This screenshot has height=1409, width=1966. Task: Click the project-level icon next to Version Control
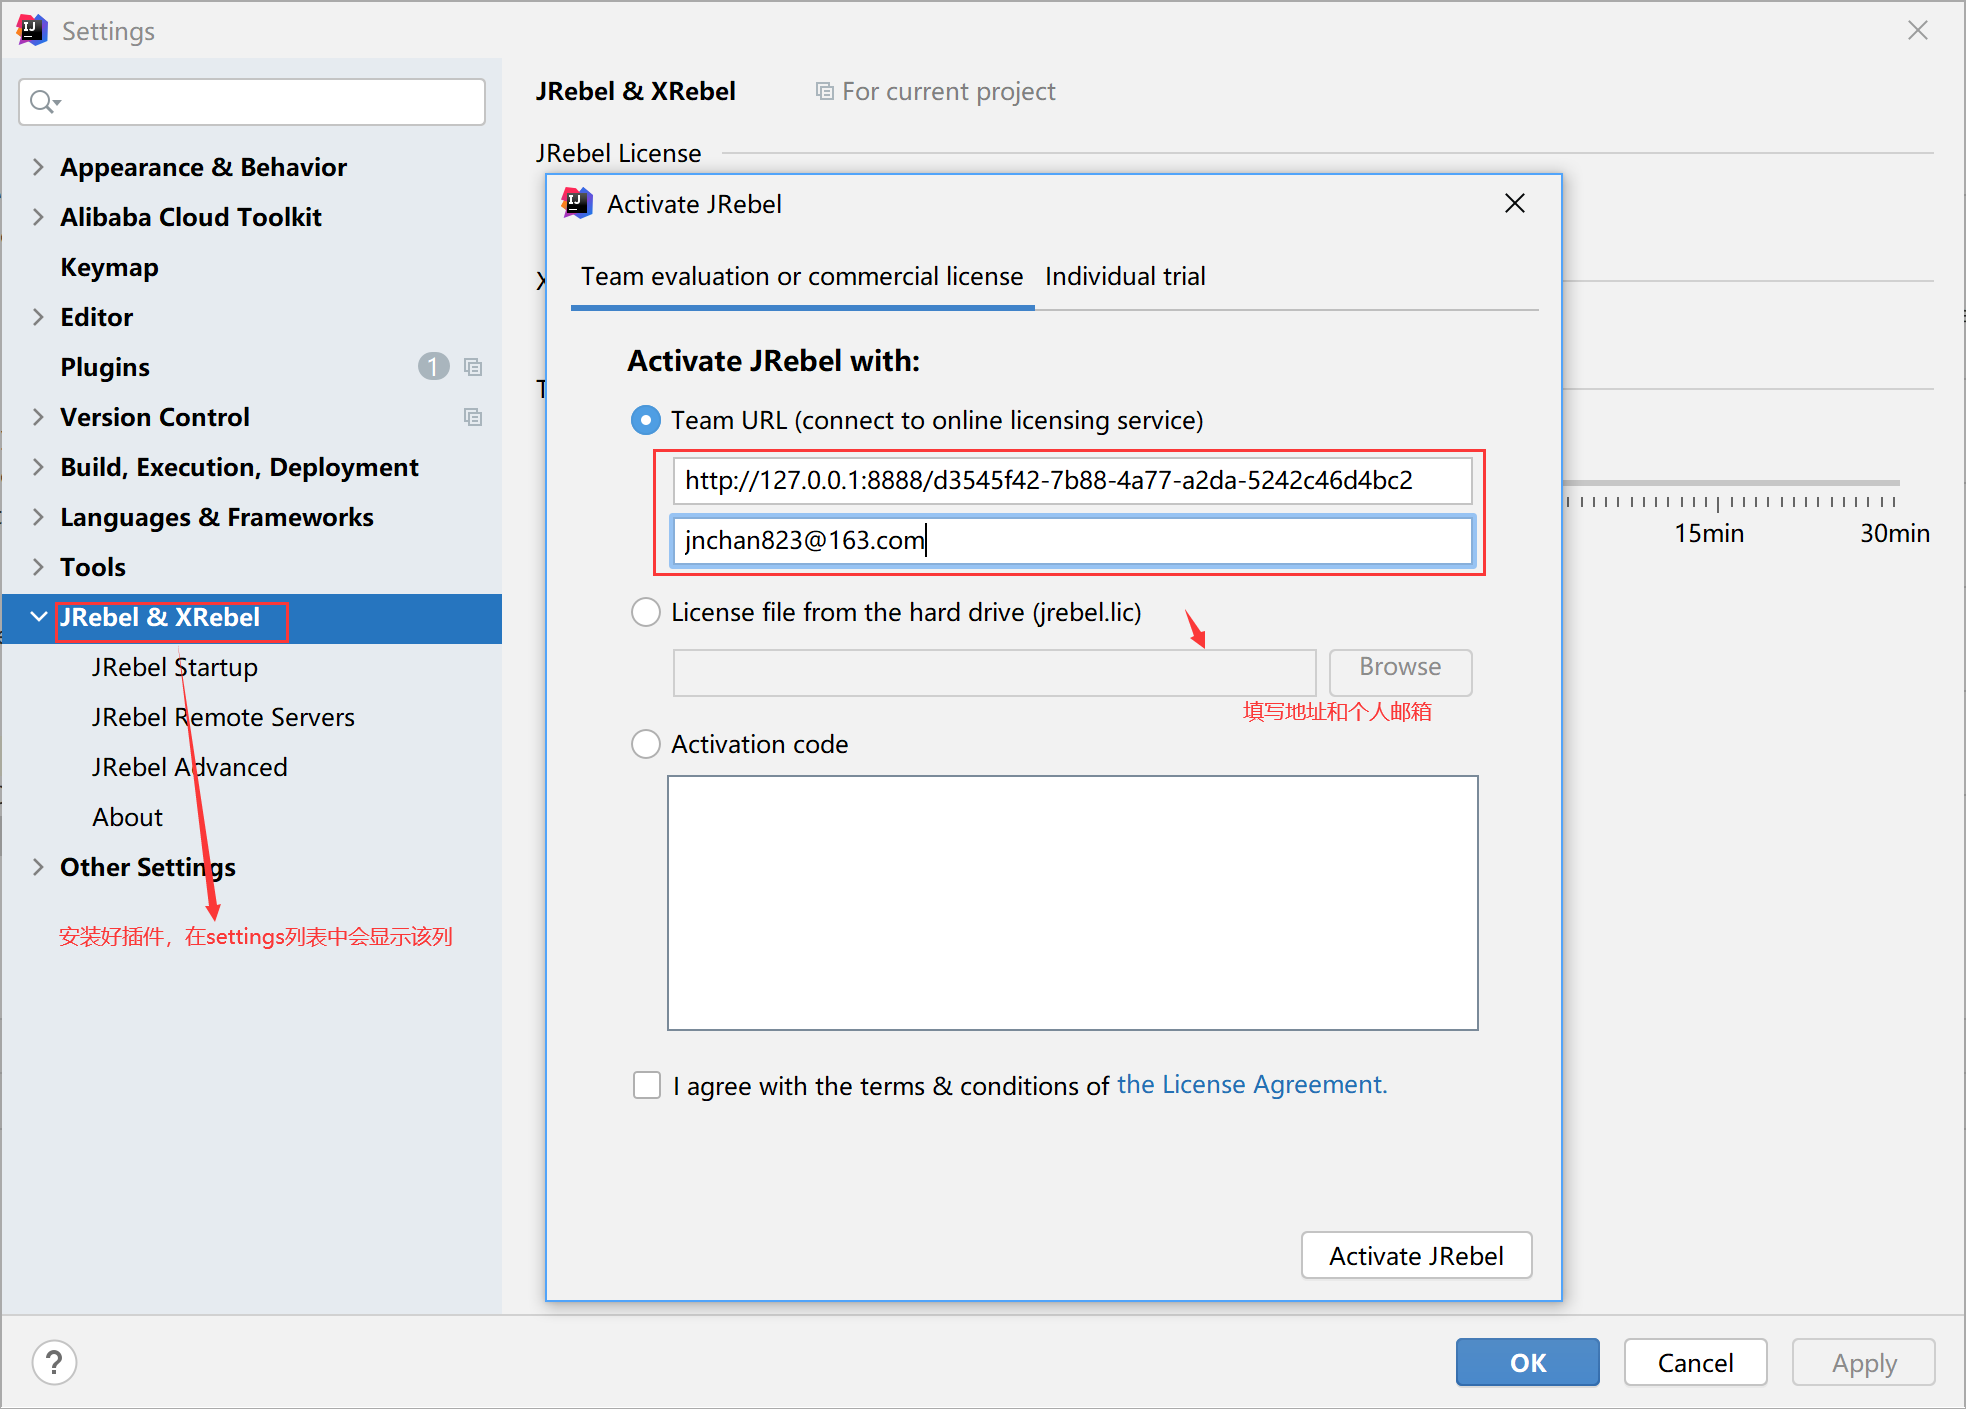tap(473, 417)
